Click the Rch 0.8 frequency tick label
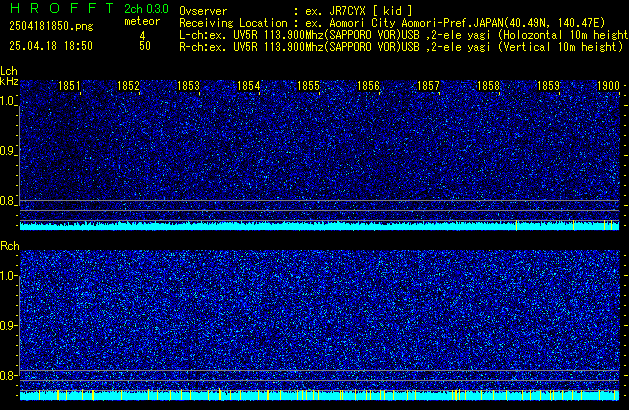629x410 pixels. (x=7, y=375)
